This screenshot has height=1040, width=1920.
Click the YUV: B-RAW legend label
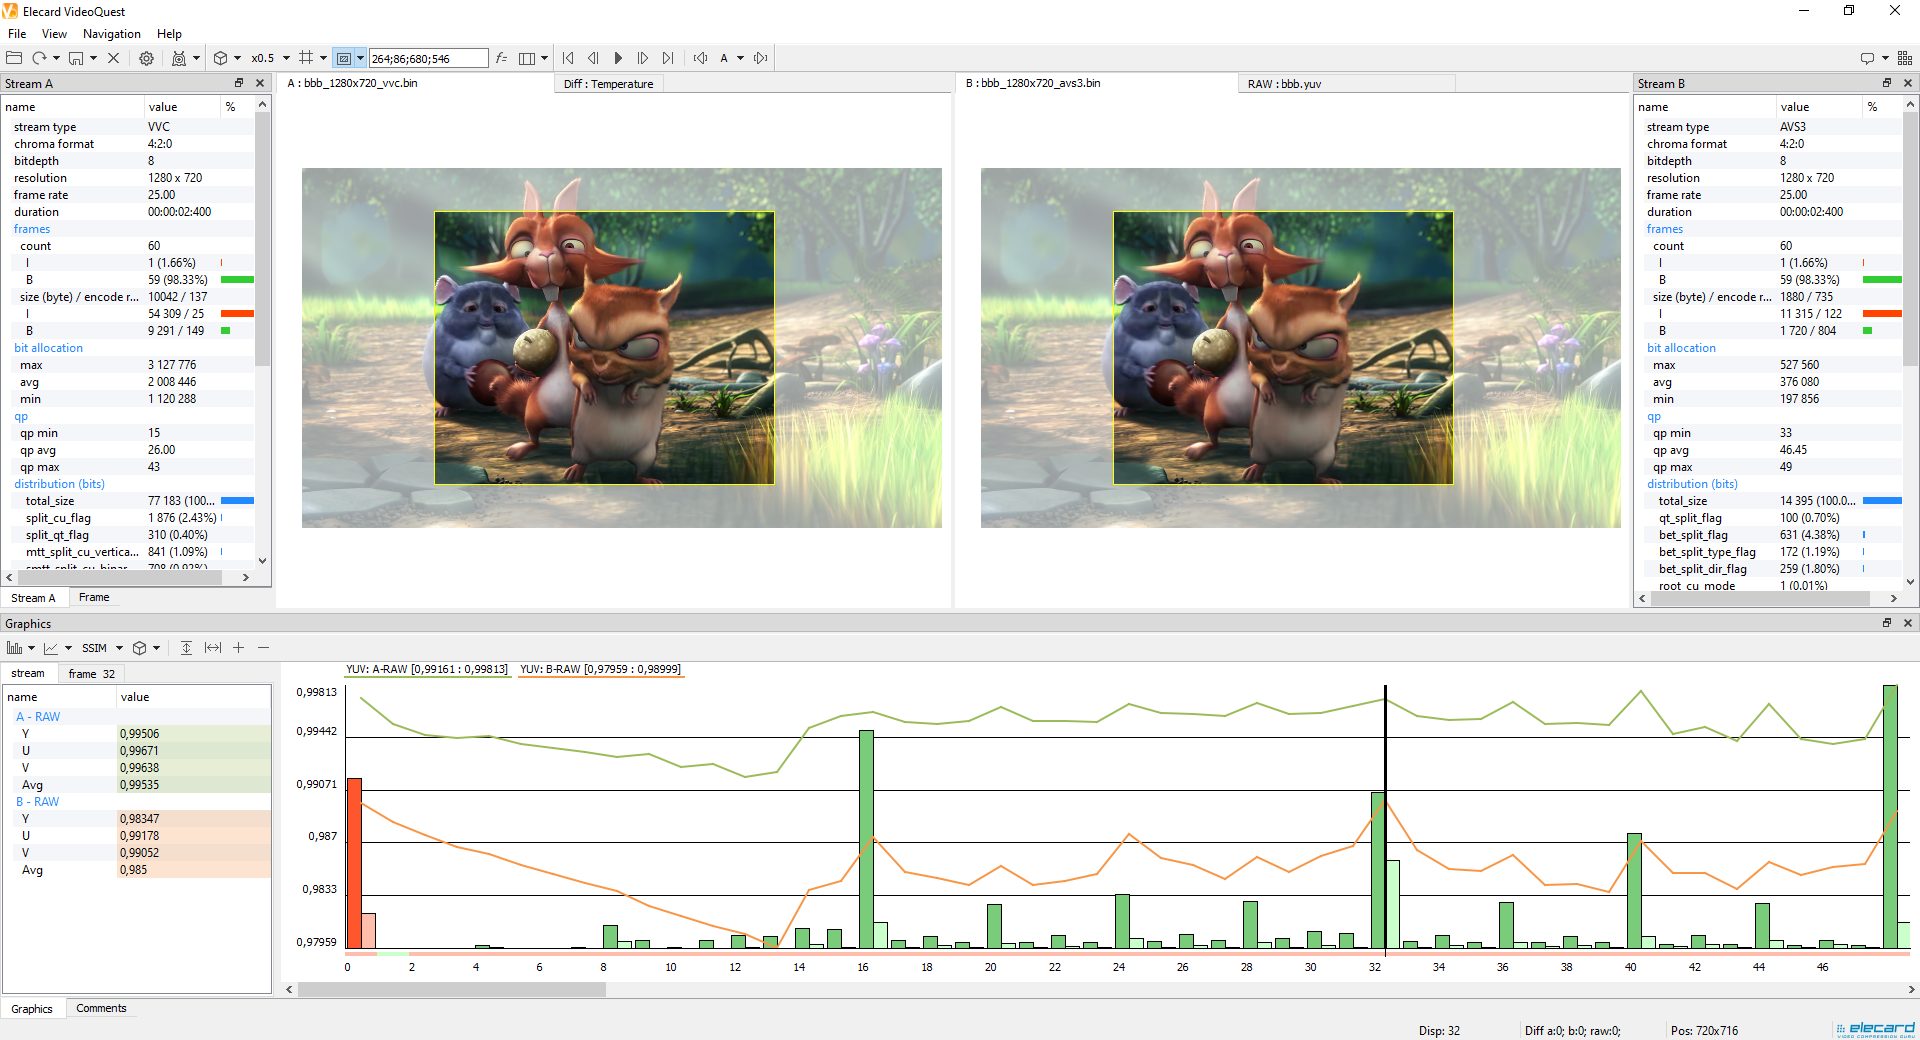[x=600, y=669]
